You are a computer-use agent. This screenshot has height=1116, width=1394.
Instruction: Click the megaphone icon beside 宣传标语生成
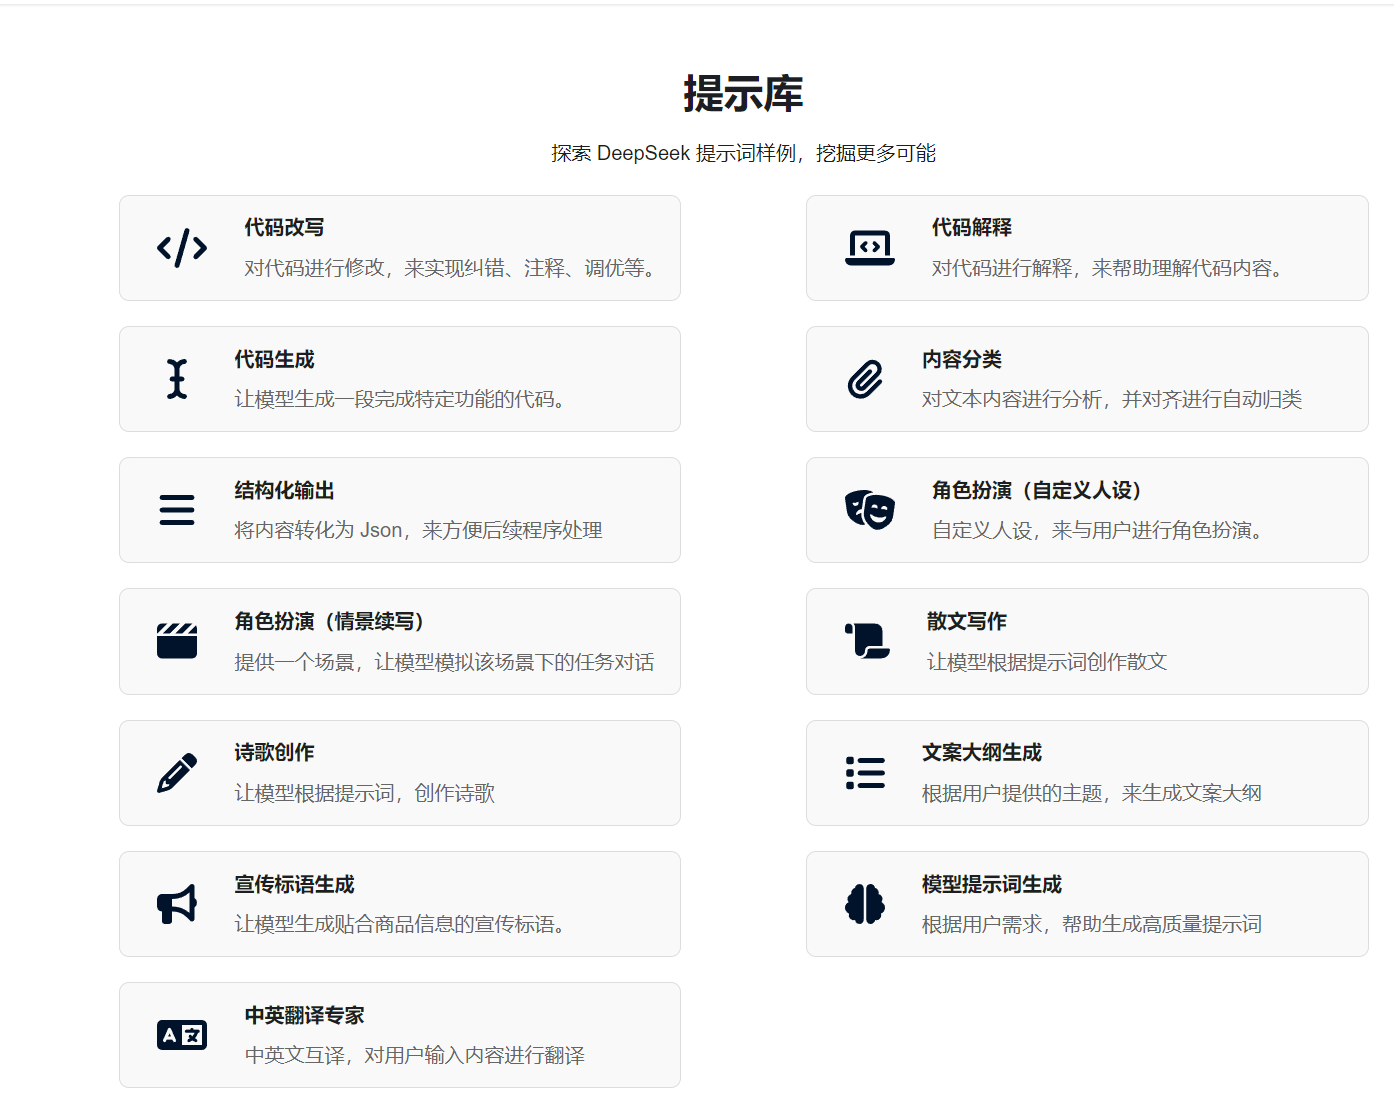[177, 903]
